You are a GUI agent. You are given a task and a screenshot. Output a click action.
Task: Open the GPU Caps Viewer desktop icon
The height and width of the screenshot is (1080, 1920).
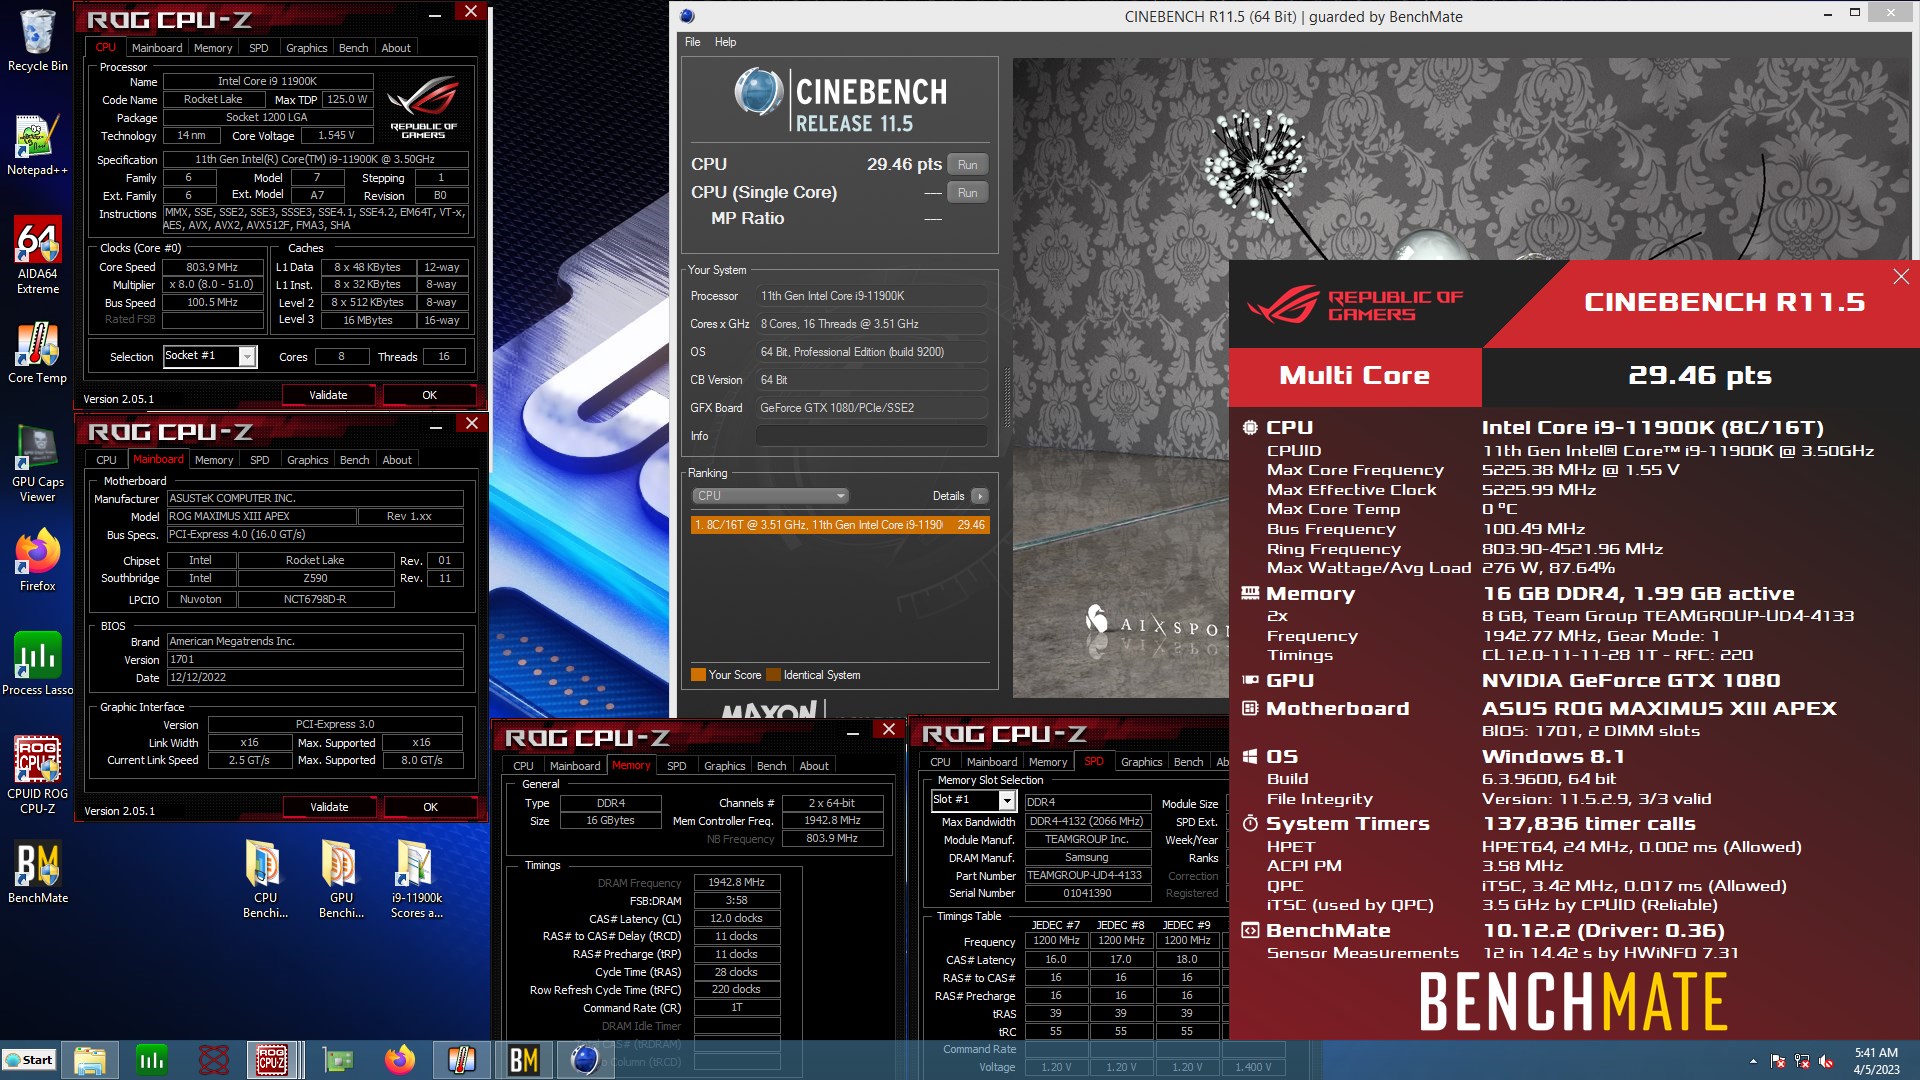click(x=37, y=463)
